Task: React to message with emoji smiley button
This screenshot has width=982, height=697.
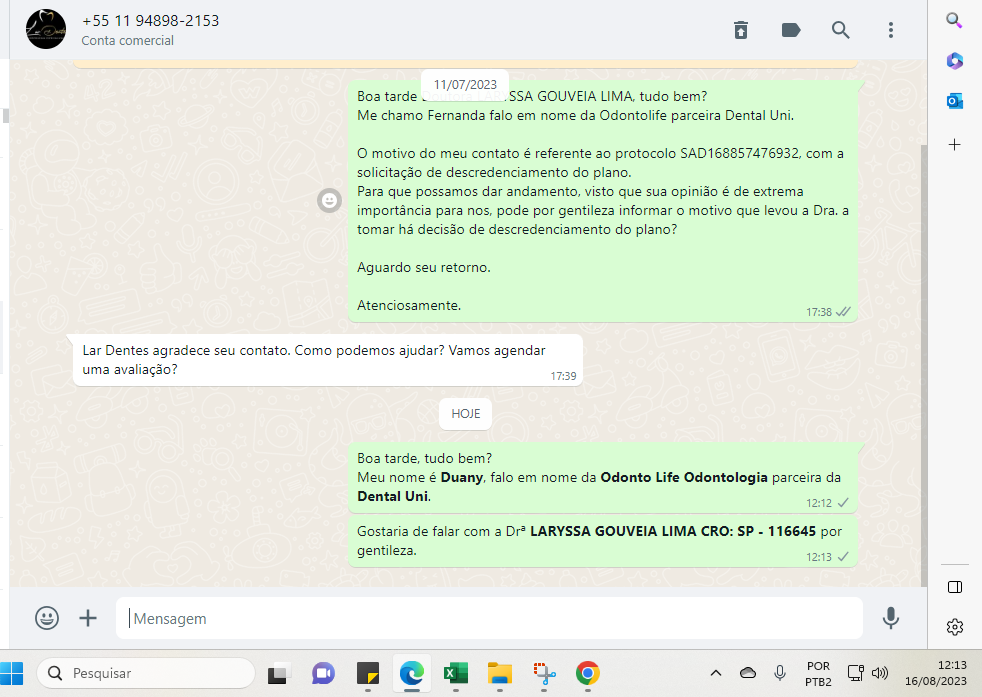Action: [x=329, y=200]
